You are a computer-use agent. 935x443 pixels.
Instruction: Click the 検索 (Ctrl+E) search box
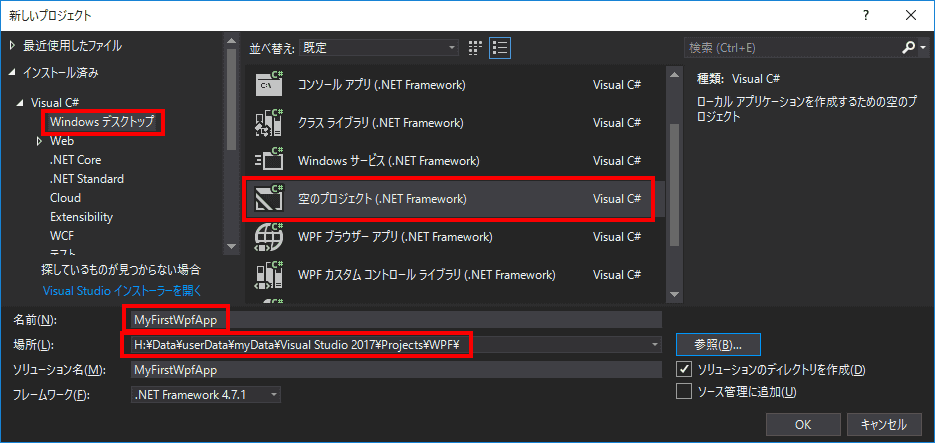tap(793, 48)
